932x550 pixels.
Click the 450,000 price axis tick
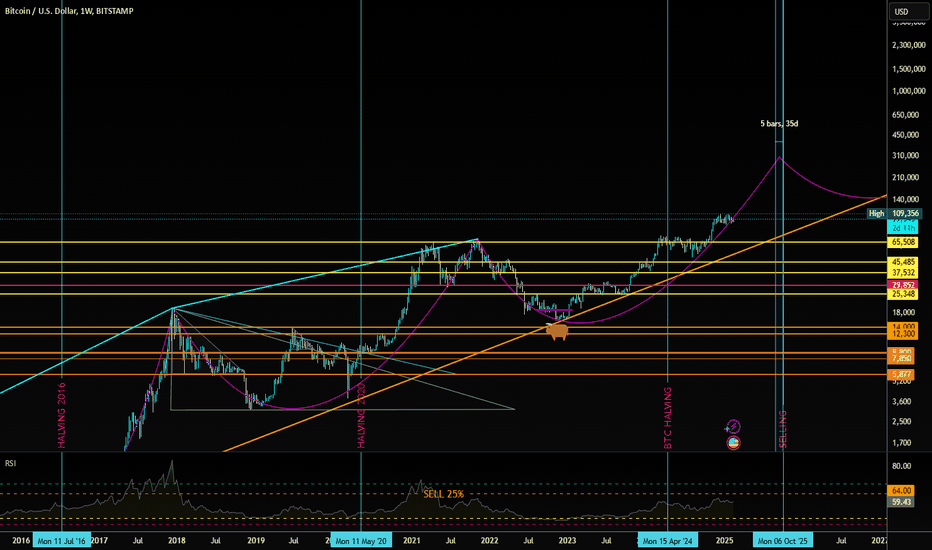905,135
